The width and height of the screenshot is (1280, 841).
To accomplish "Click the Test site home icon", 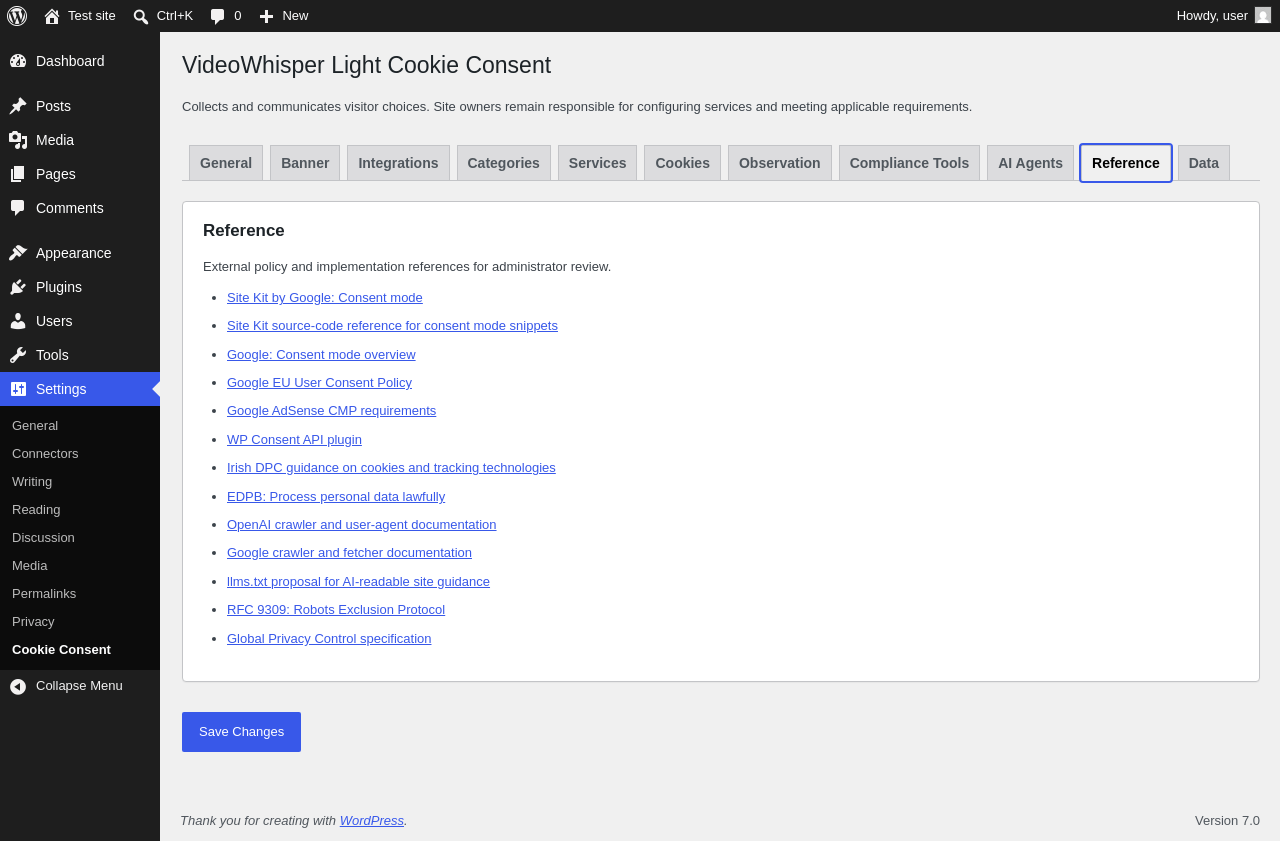I will [52, 16].
